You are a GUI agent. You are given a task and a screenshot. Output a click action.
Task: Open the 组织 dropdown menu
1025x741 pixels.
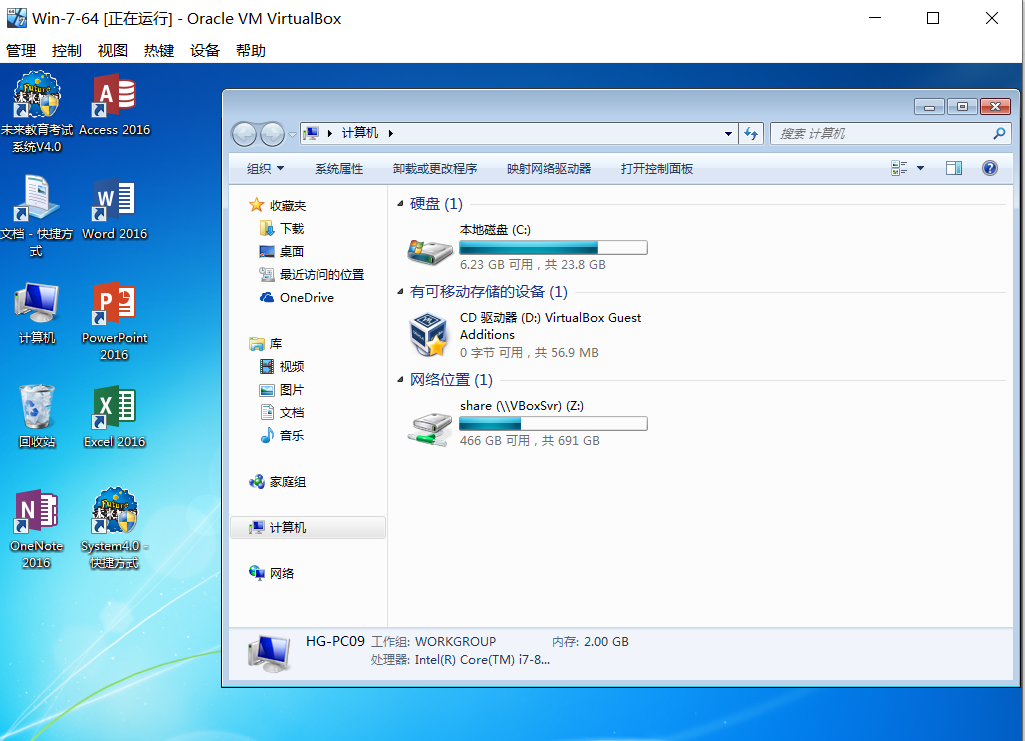pos(264,167)
